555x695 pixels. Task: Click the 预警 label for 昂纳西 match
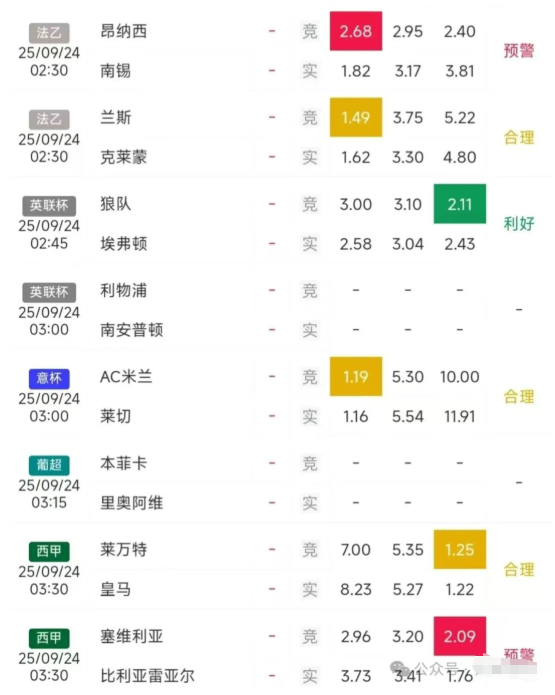point(519,51)
